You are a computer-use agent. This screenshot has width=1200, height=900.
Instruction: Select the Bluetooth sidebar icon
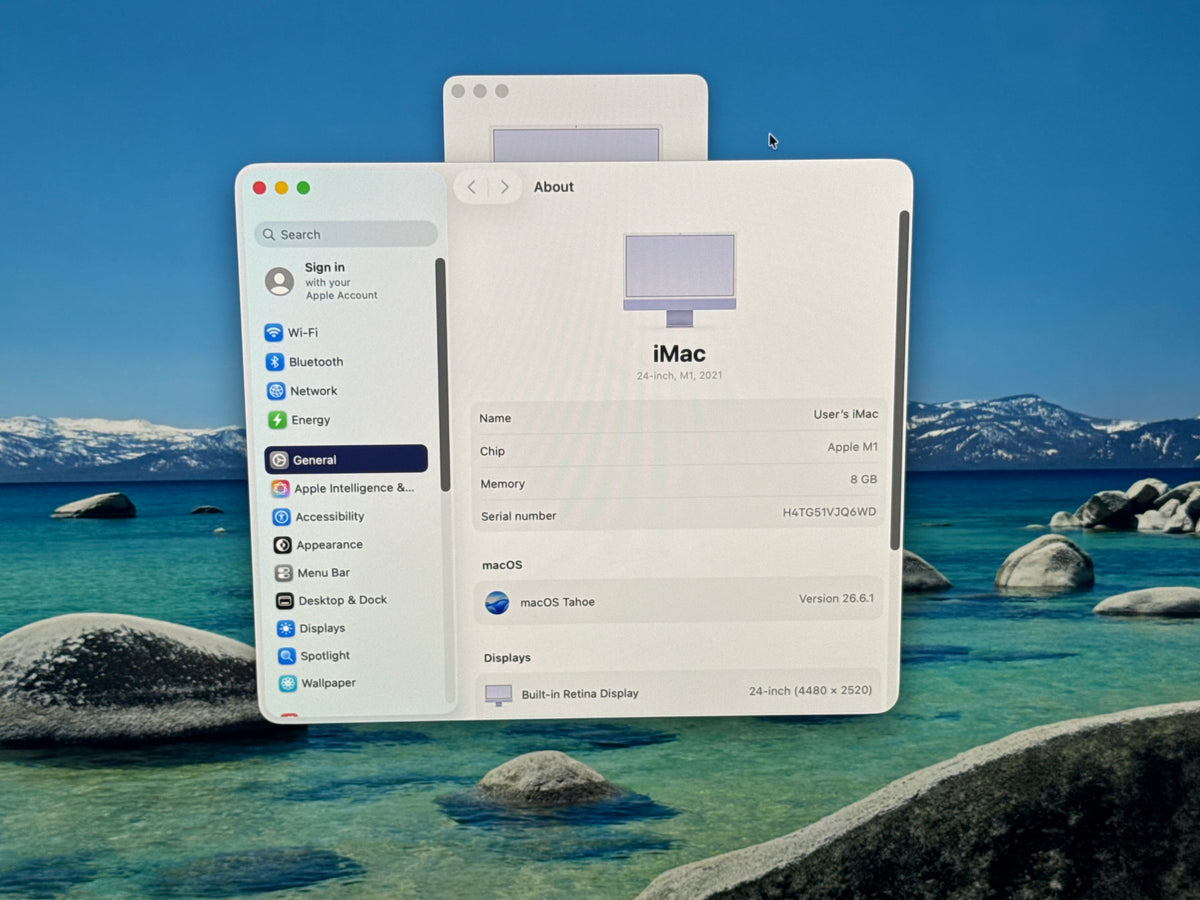pos(275,362)
